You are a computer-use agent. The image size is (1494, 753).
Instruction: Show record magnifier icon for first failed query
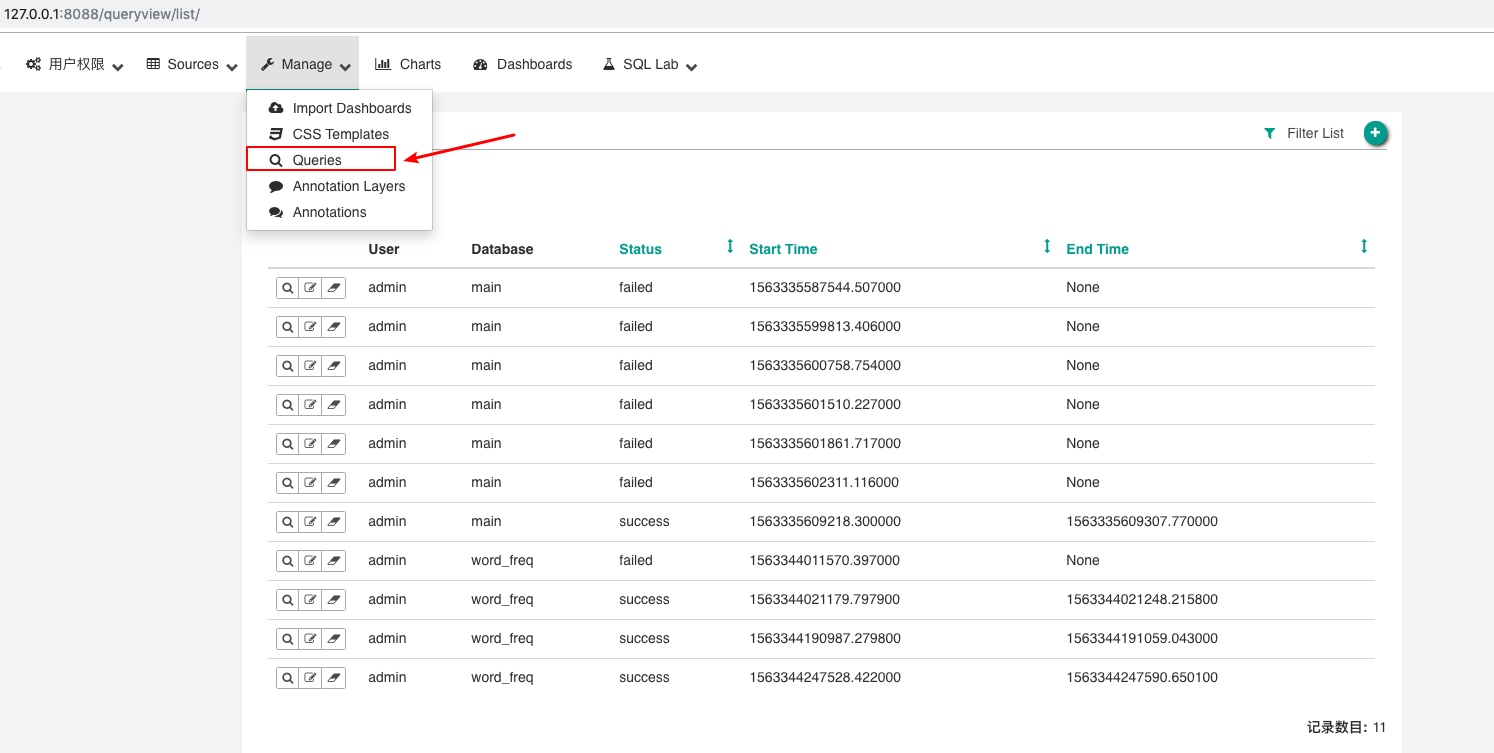tap(287, 288)
